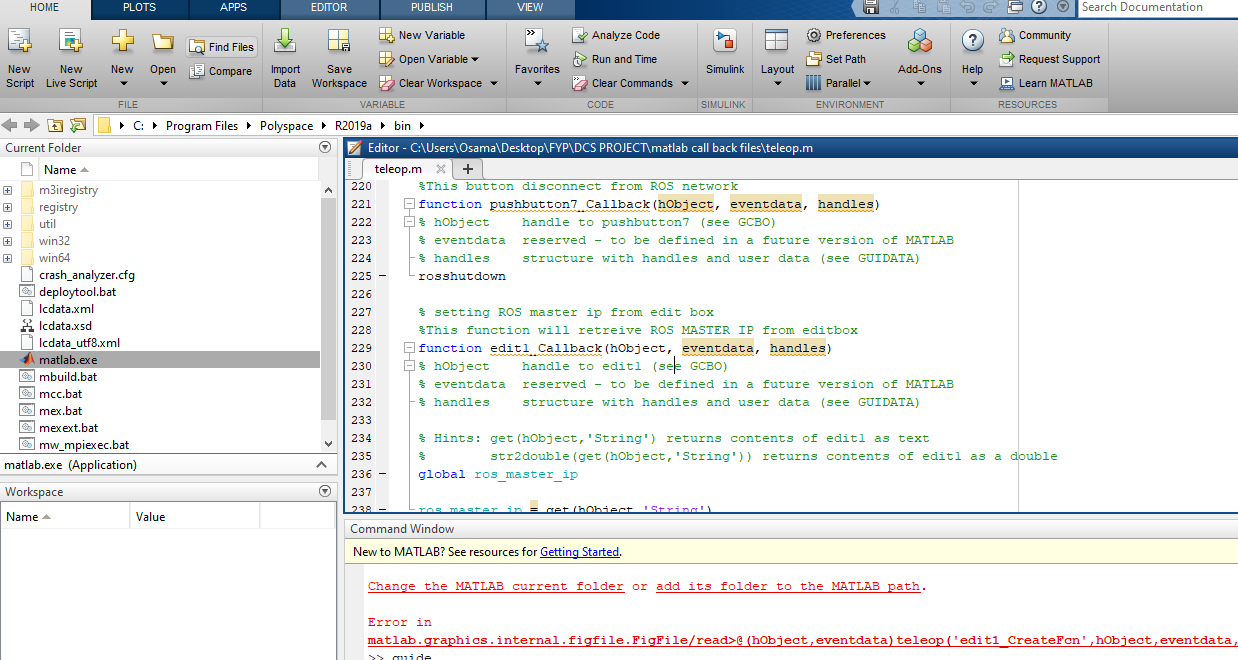Open the Getting Started link

coord(580,552)
